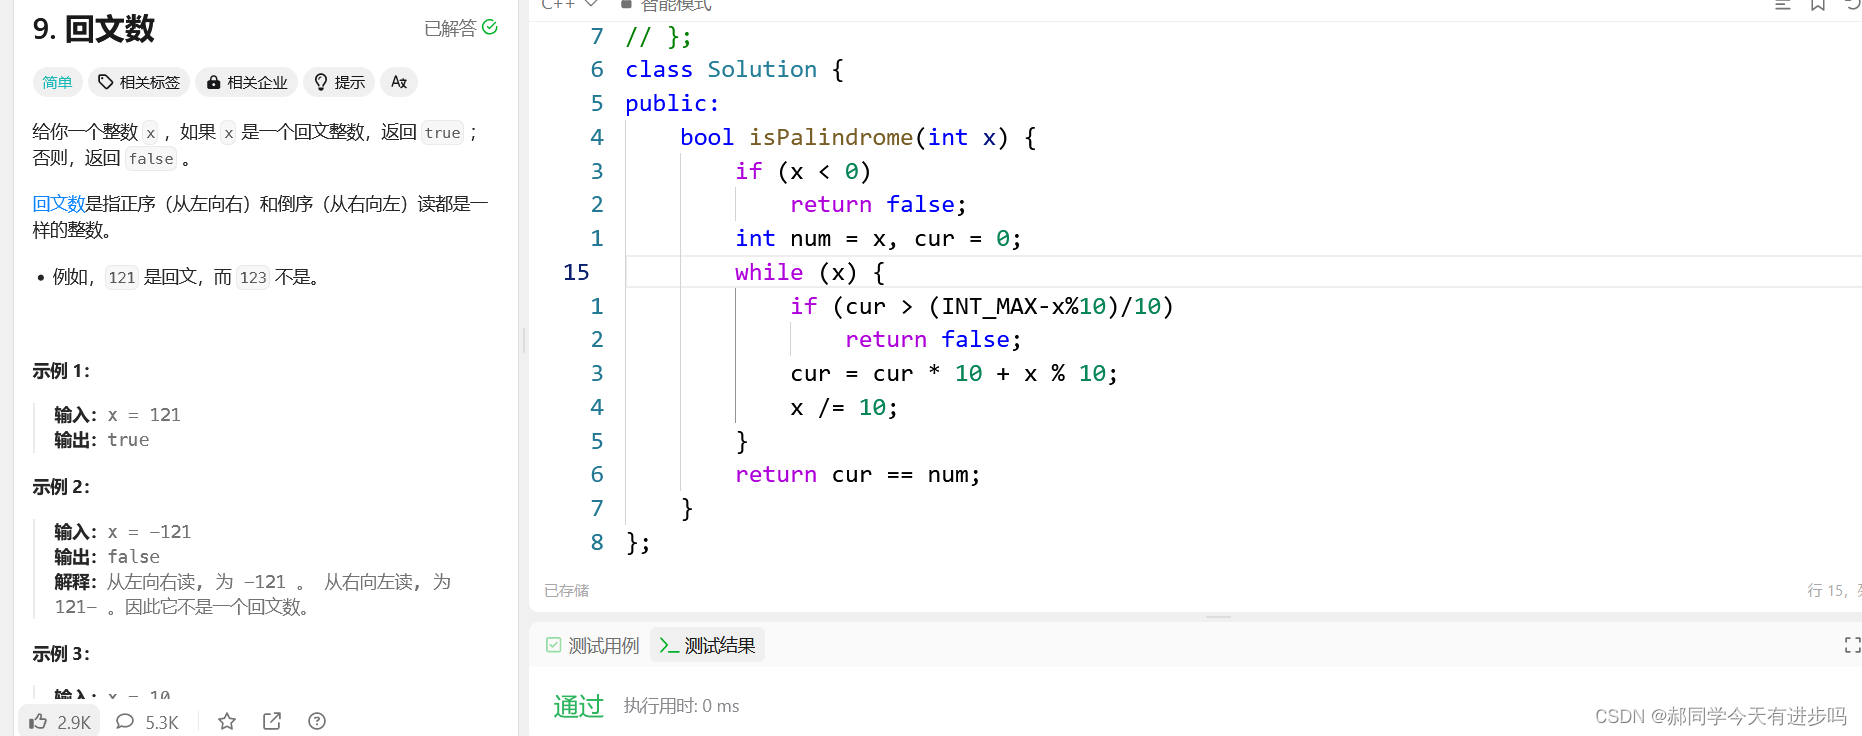Star this problem as a favorite
This screenshot has width=1862, height=736.
(227, 721)
